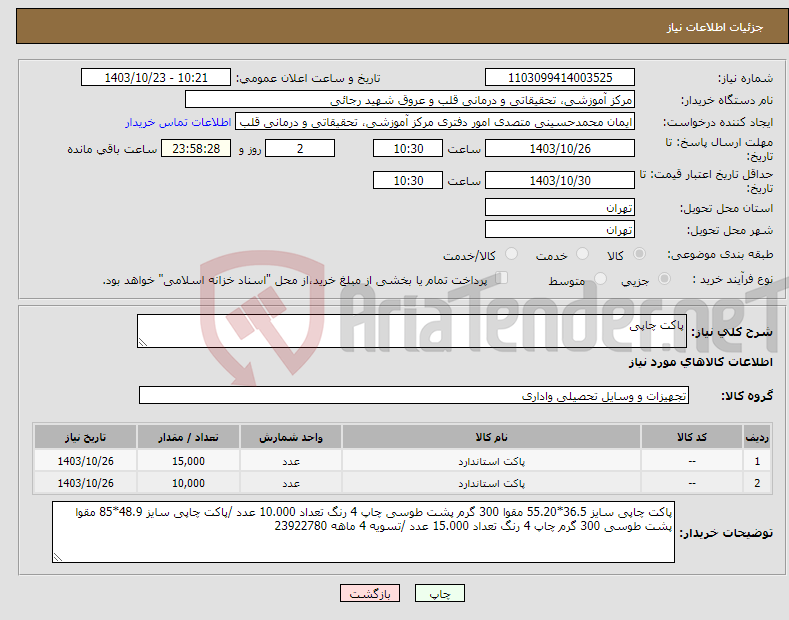
Task: Click the remaining days field showing 2
Action: coord(300,148)
